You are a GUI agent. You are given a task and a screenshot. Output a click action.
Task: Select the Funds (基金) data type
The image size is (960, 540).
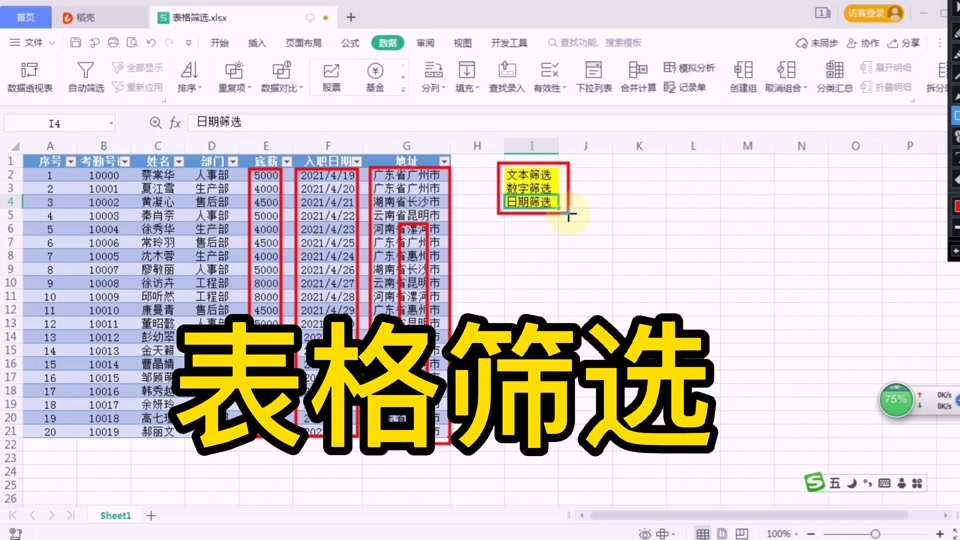pos(375,77)
